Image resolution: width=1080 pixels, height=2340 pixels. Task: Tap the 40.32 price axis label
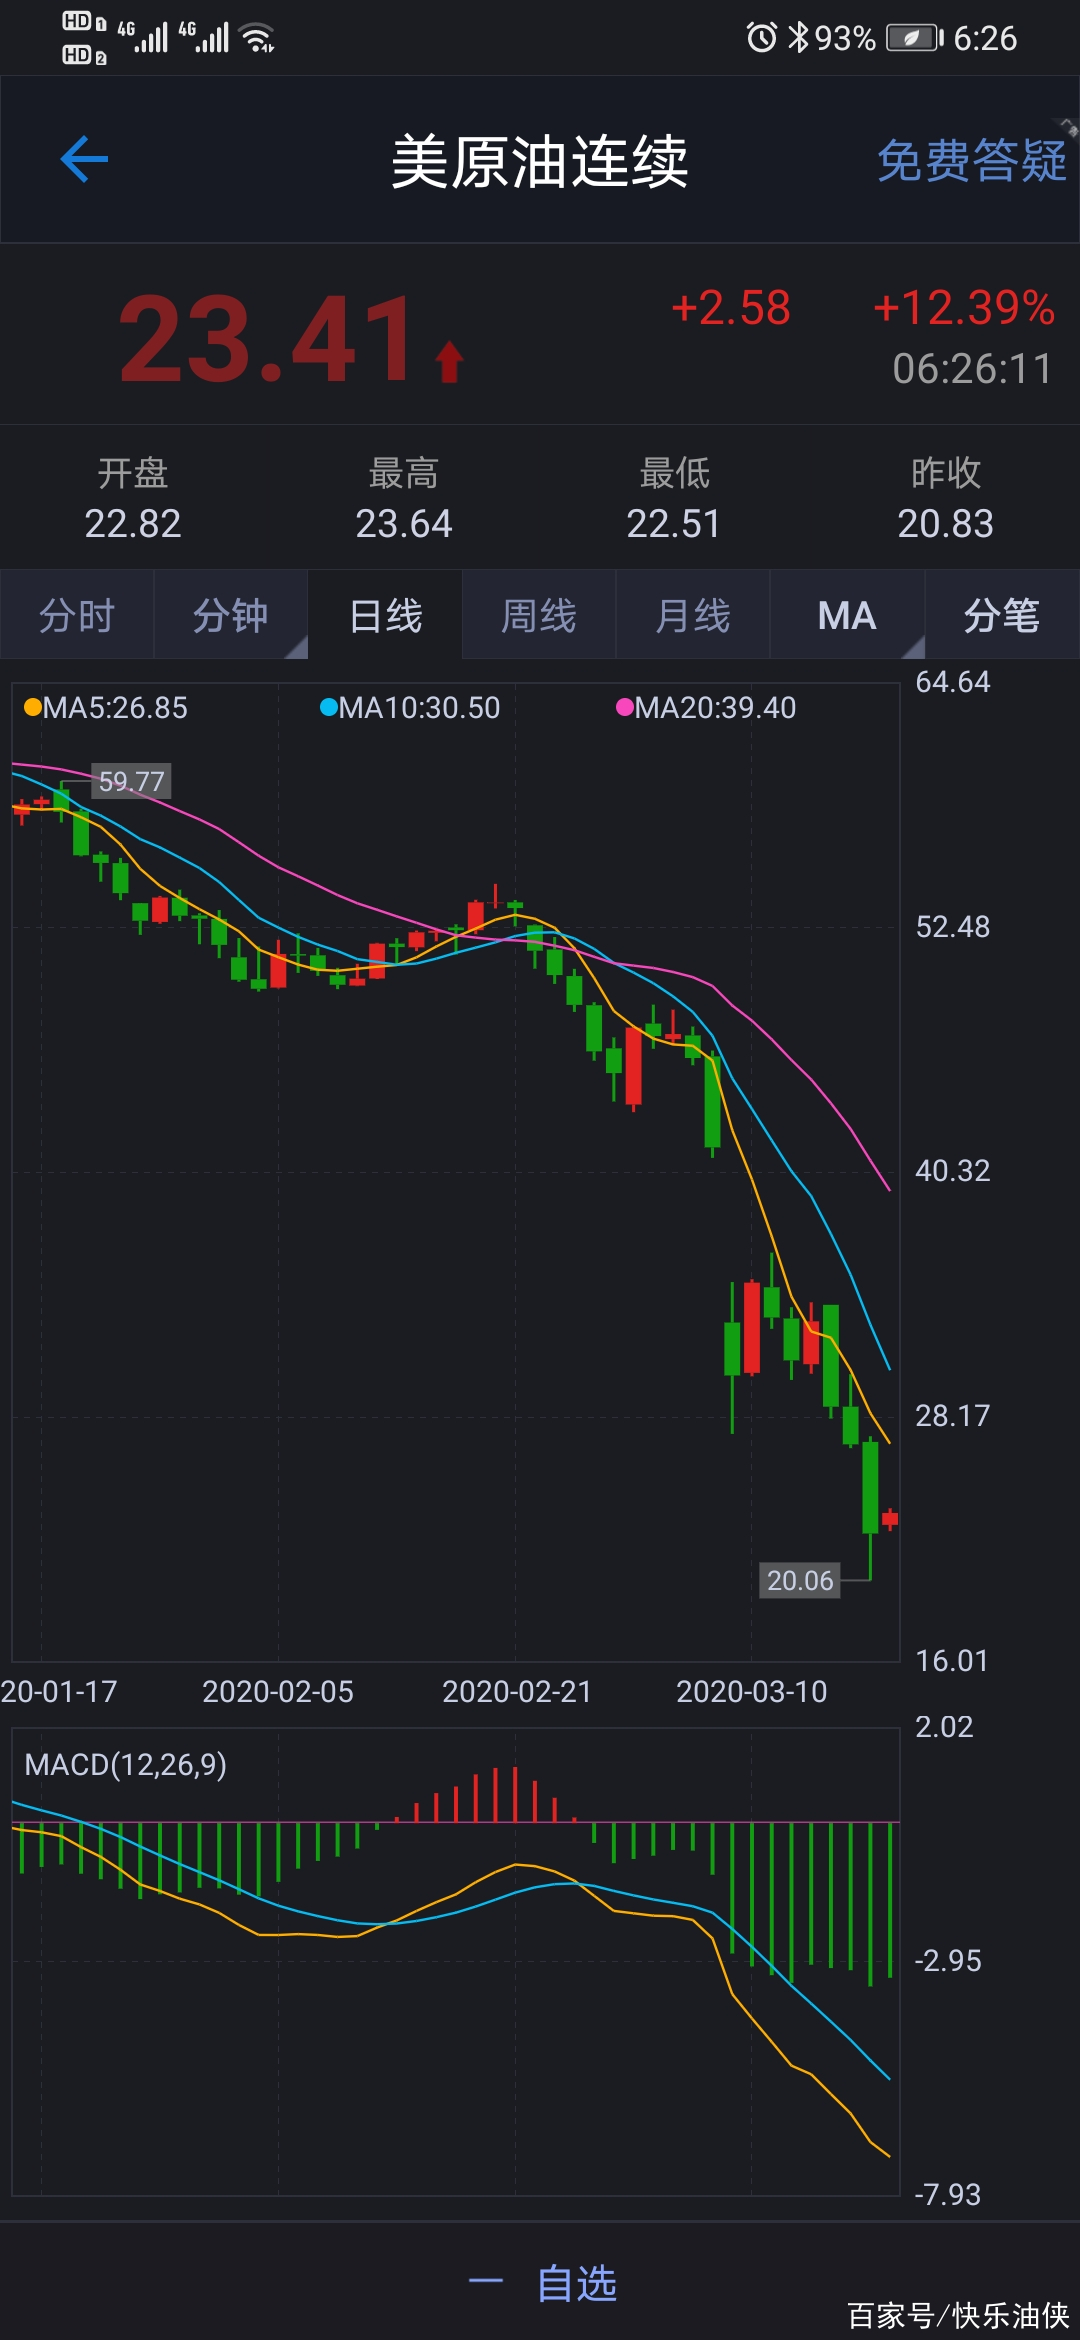(953, 1171)
